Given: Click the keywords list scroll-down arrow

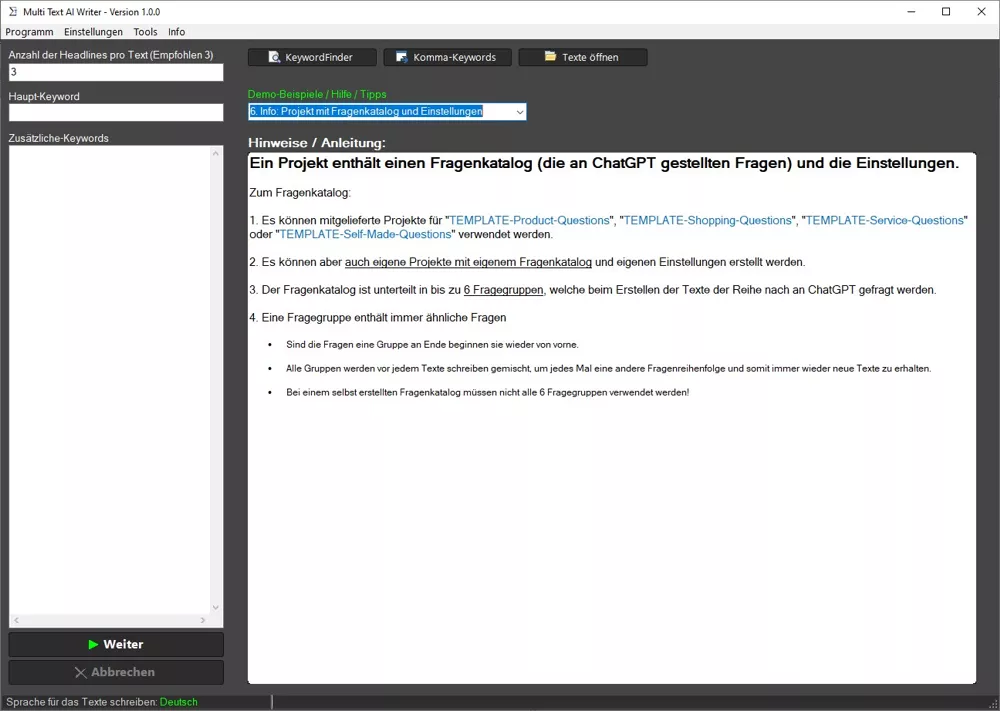Looking at the screenshot, I should point(216,608).
